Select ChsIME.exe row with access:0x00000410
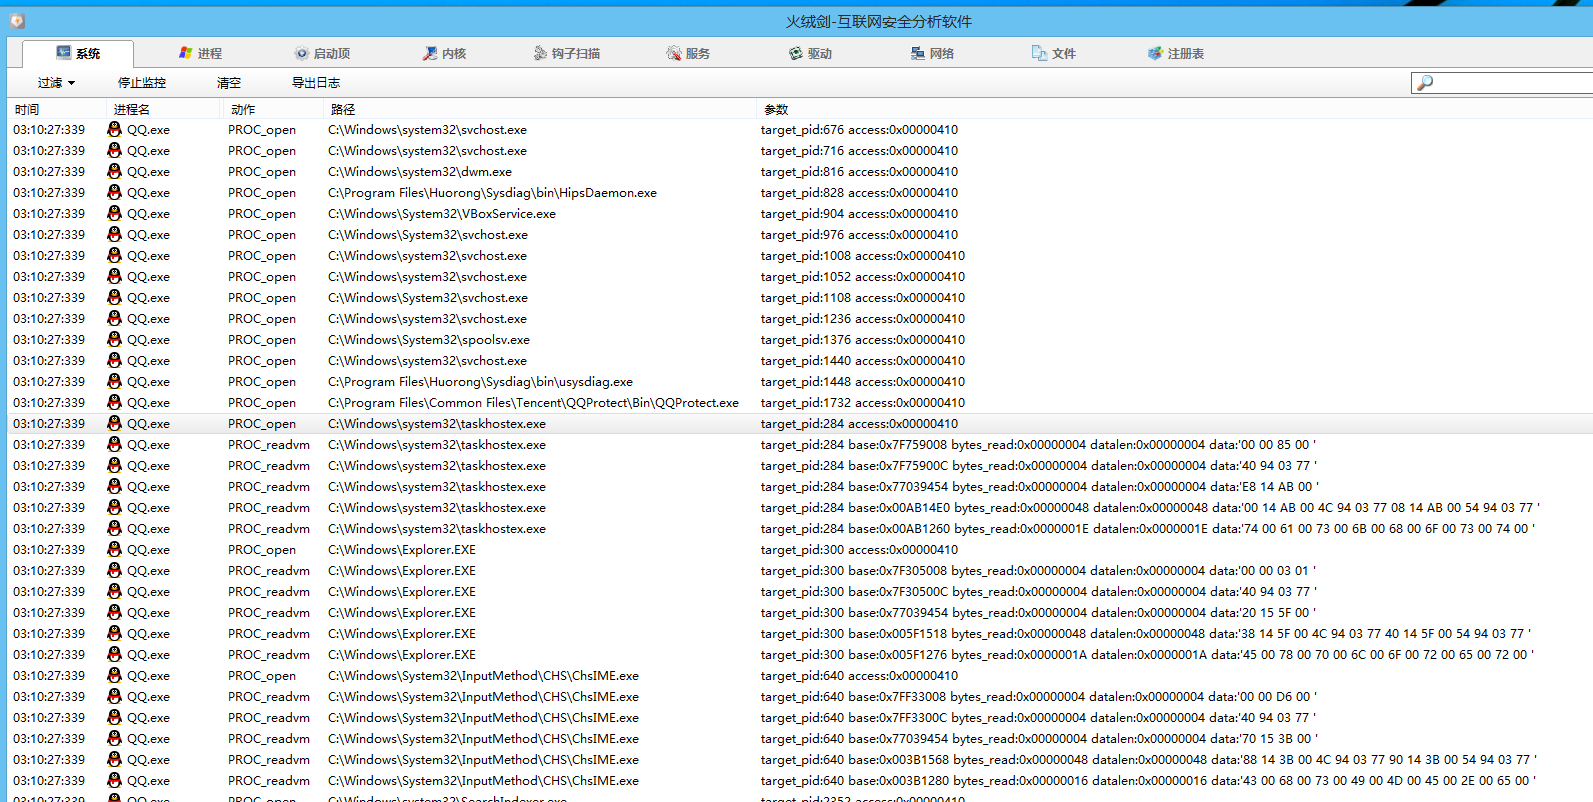 pyautogui.click(x=800, y=676)
